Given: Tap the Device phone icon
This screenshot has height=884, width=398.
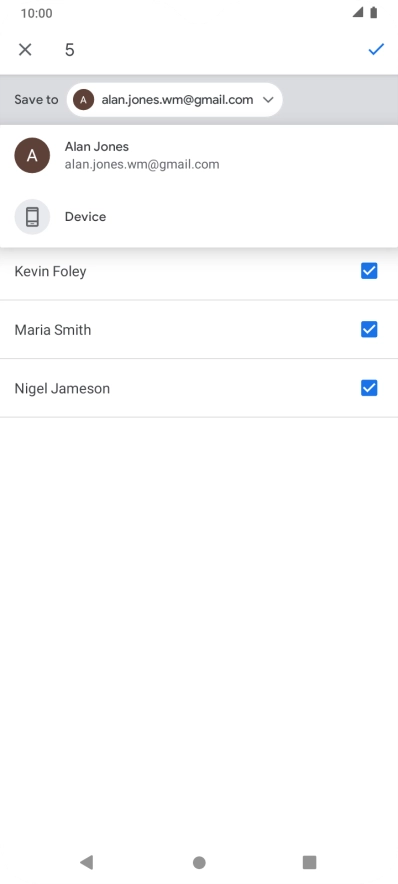Looking at the screenshot, I should point(32,216).
